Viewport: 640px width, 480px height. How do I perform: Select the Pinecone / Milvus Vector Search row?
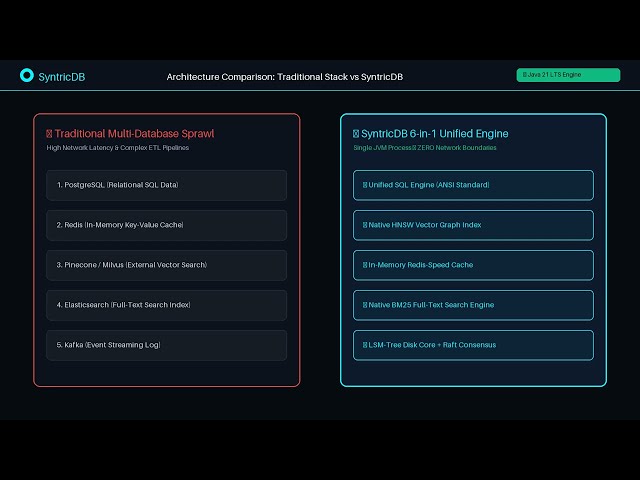click(x=167, y=265)
